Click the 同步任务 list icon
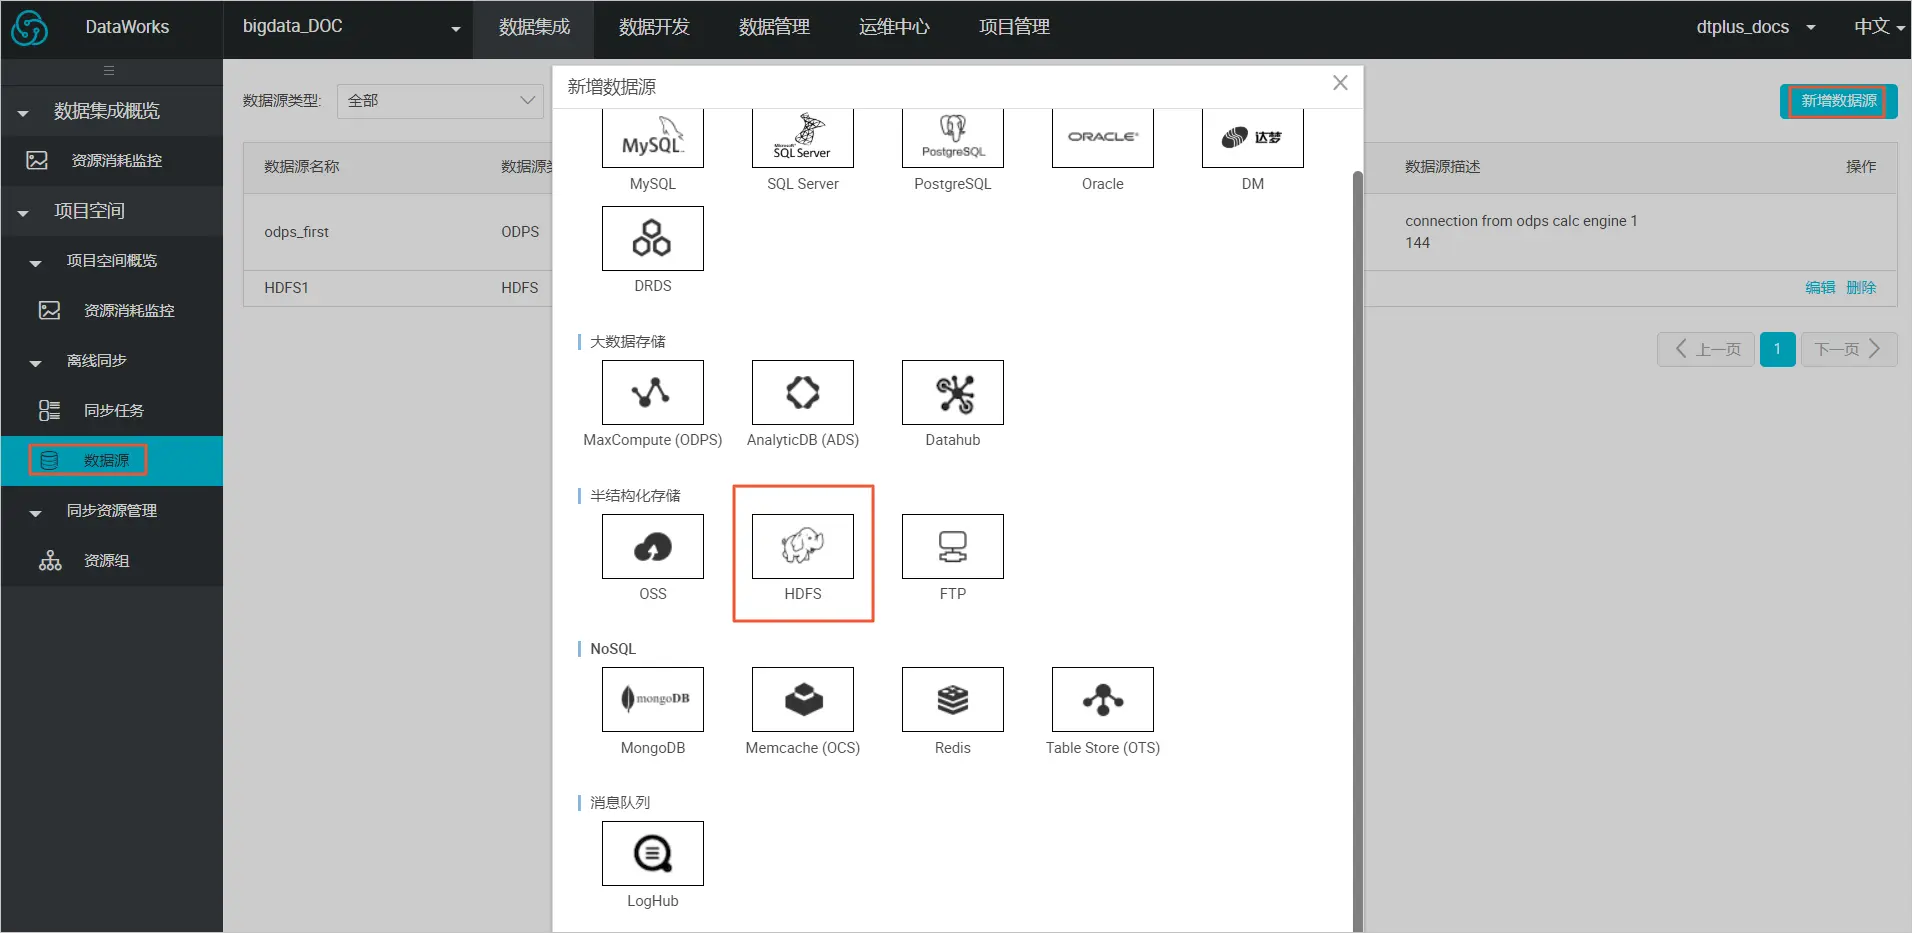Image resolution: width=1912 pixels, height=933 pixels. [x=49, y=410]
